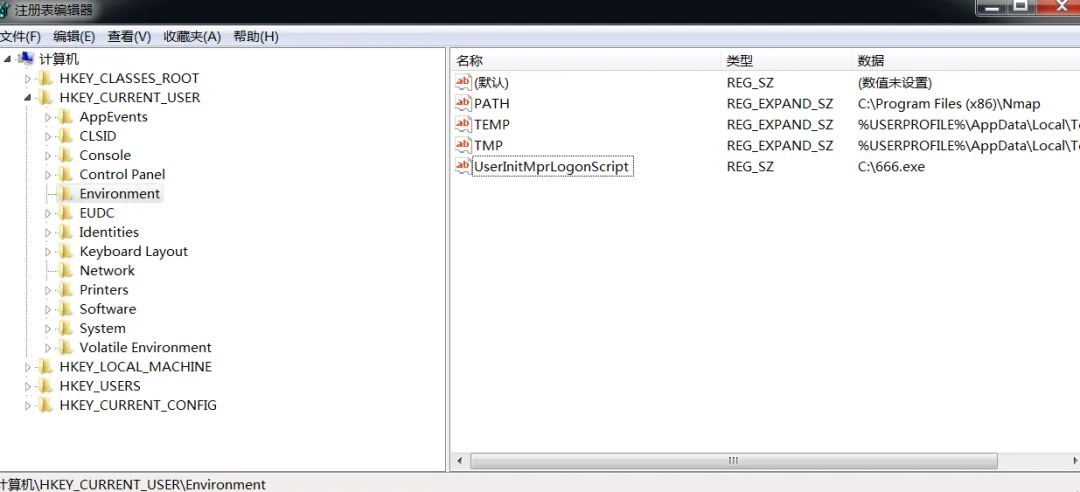Expand Volatile Environment key arrow

pos(48,348)
